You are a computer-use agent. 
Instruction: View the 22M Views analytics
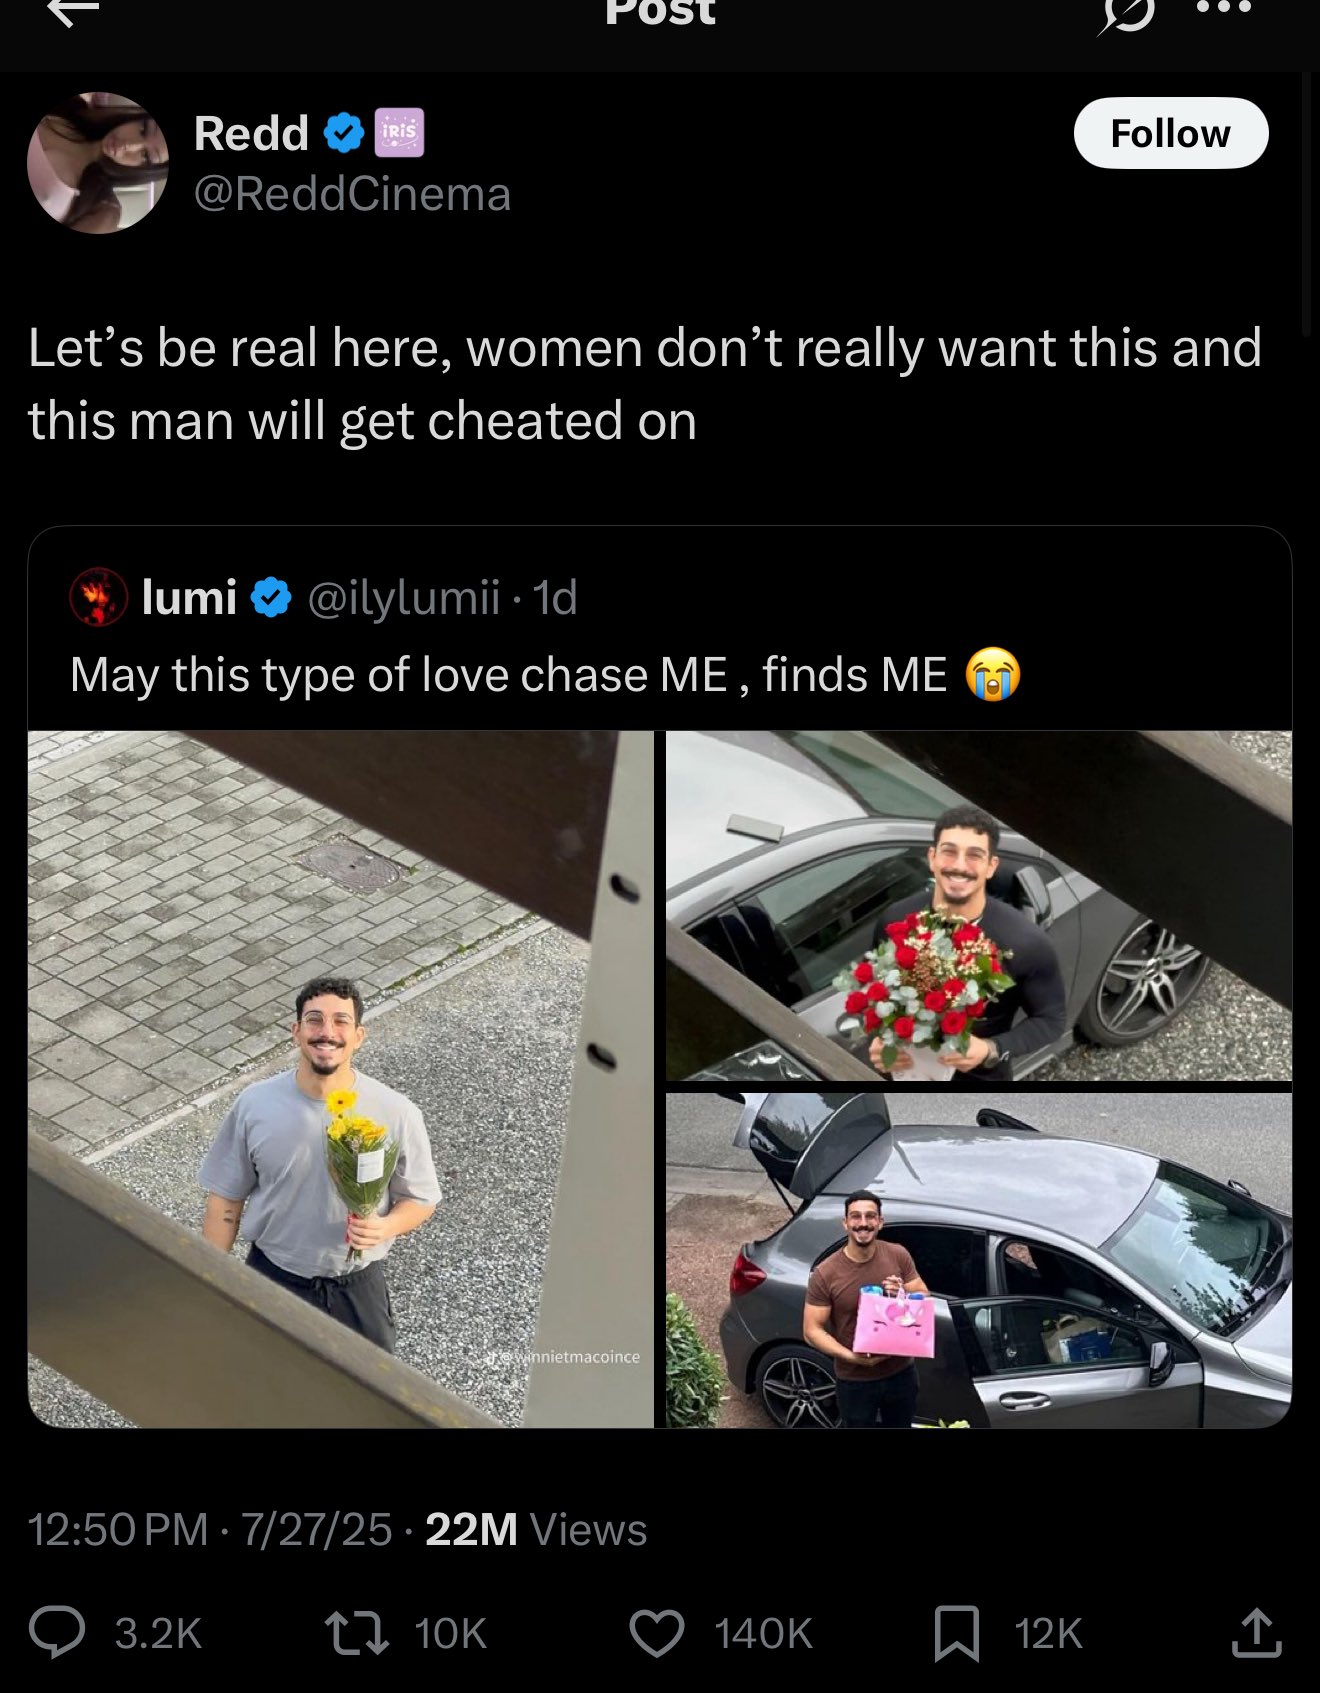click(x=536, y=1529)
